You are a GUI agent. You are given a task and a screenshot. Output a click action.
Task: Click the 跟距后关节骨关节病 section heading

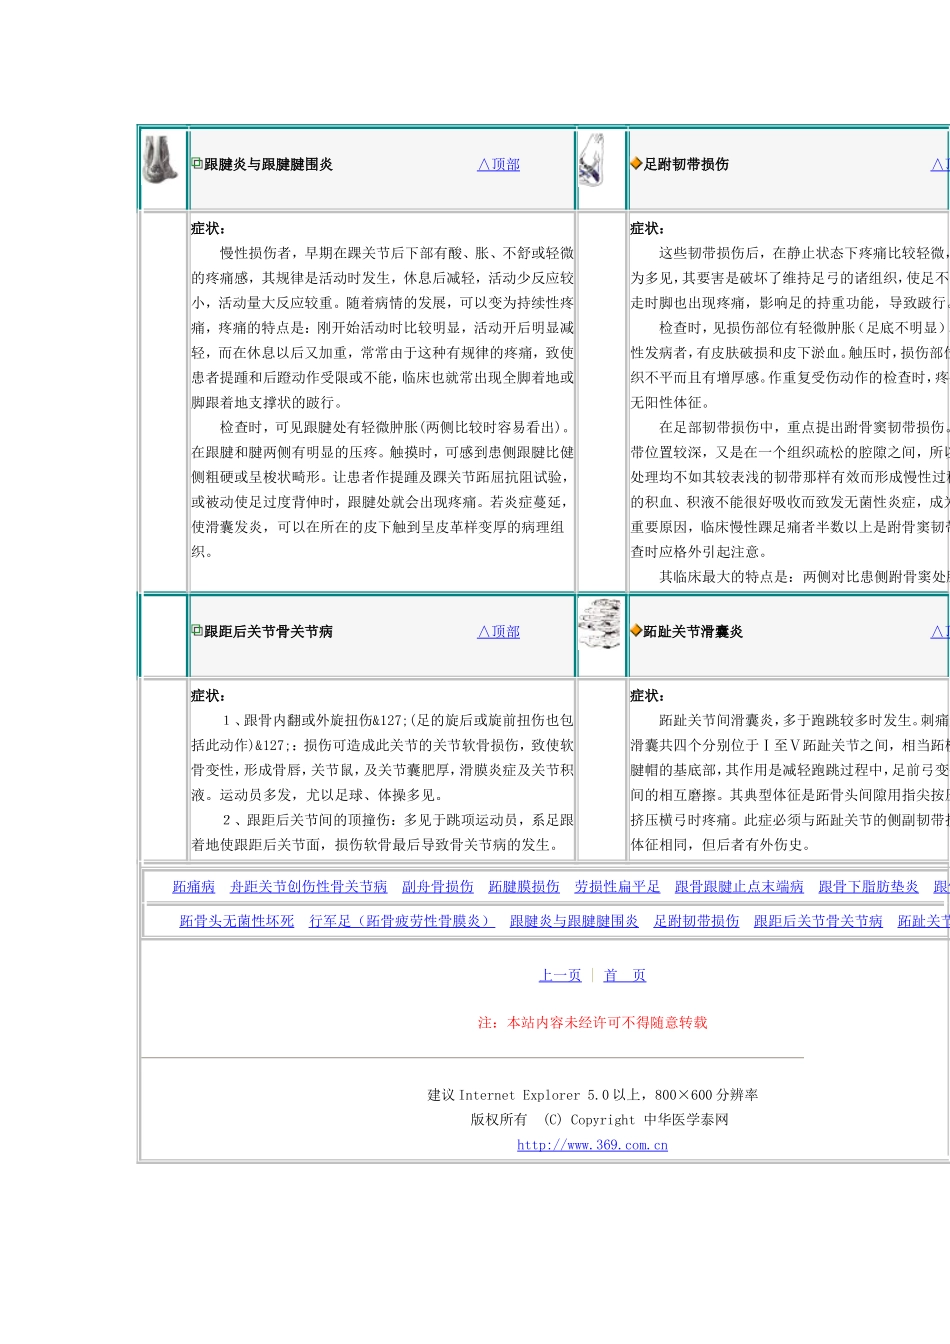[x=268, y=631]
